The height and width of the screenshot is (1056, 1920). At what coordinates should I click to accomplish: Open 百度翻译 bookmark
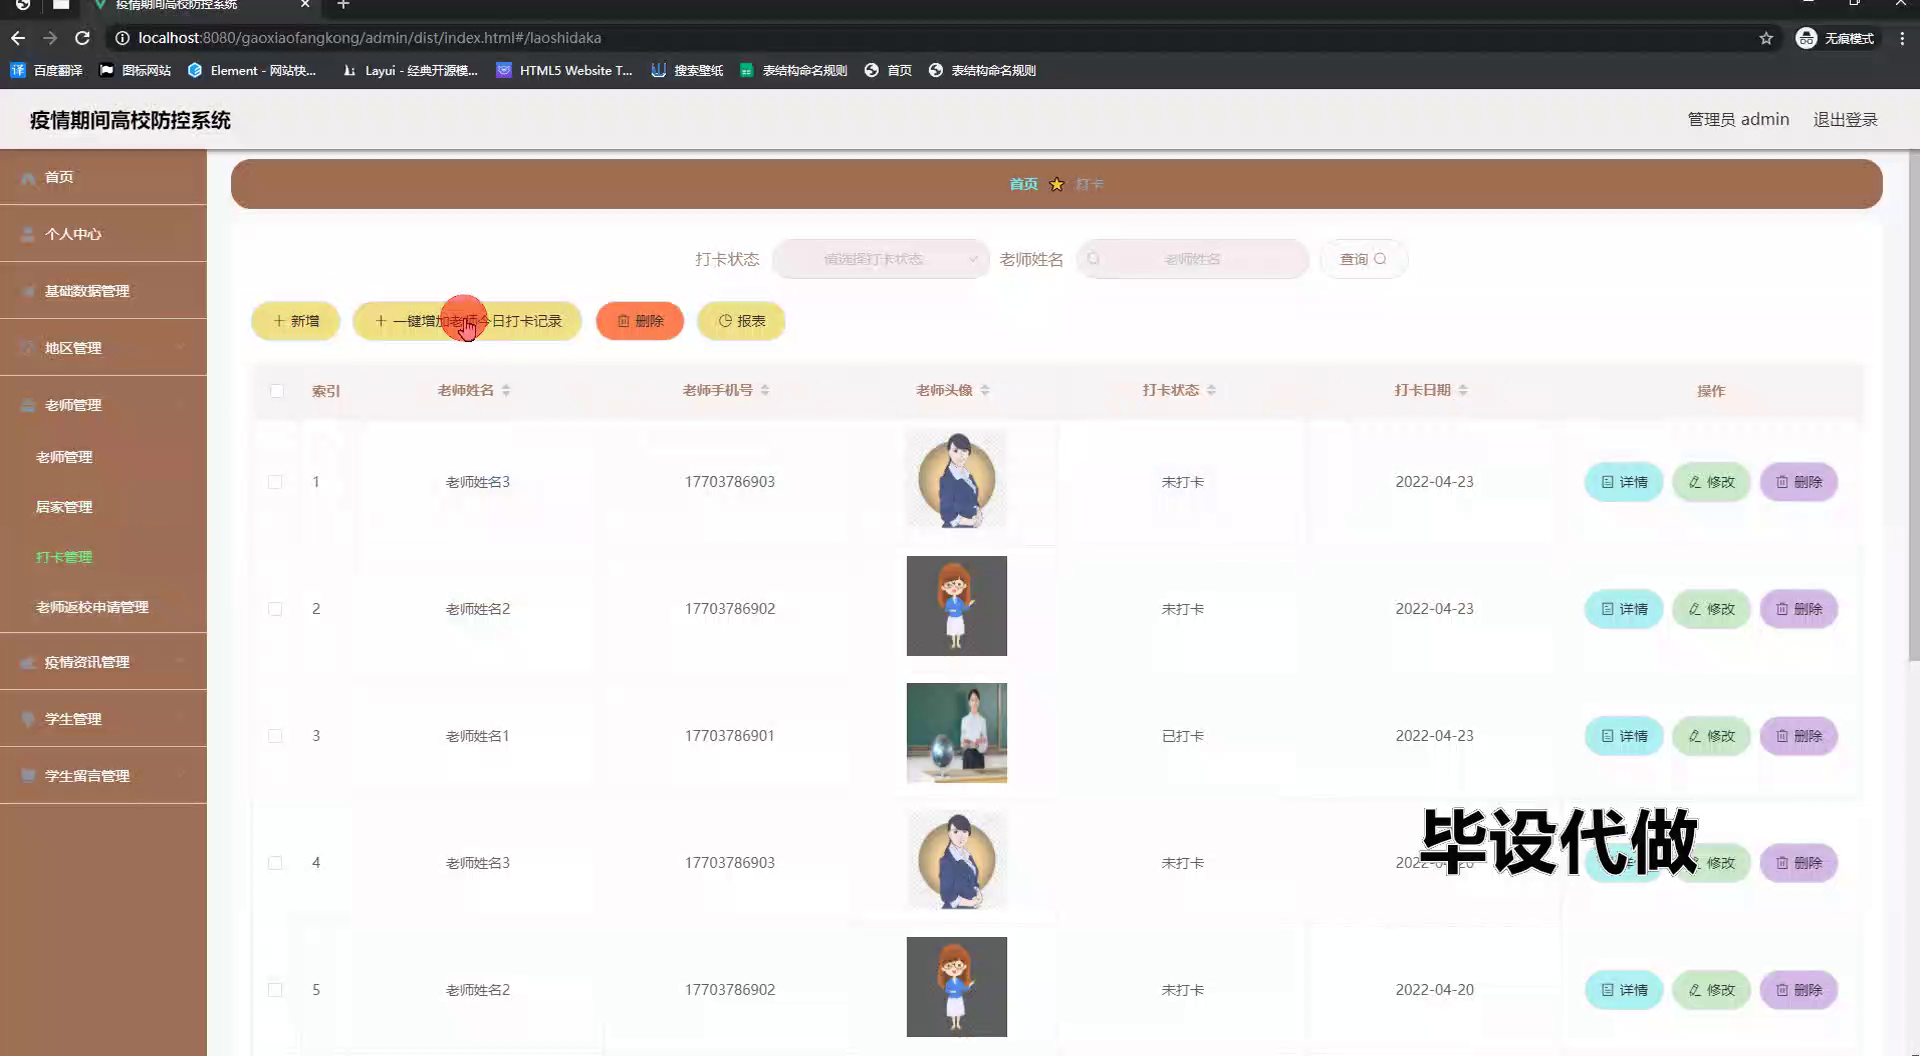click(x=46, y=70)
